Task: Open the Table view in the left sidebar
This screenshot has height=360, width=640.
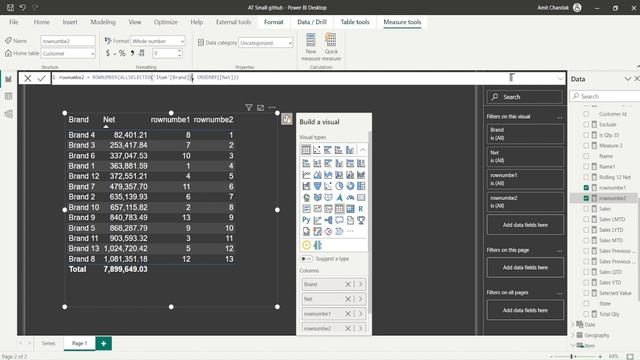Action: (9, 96)
